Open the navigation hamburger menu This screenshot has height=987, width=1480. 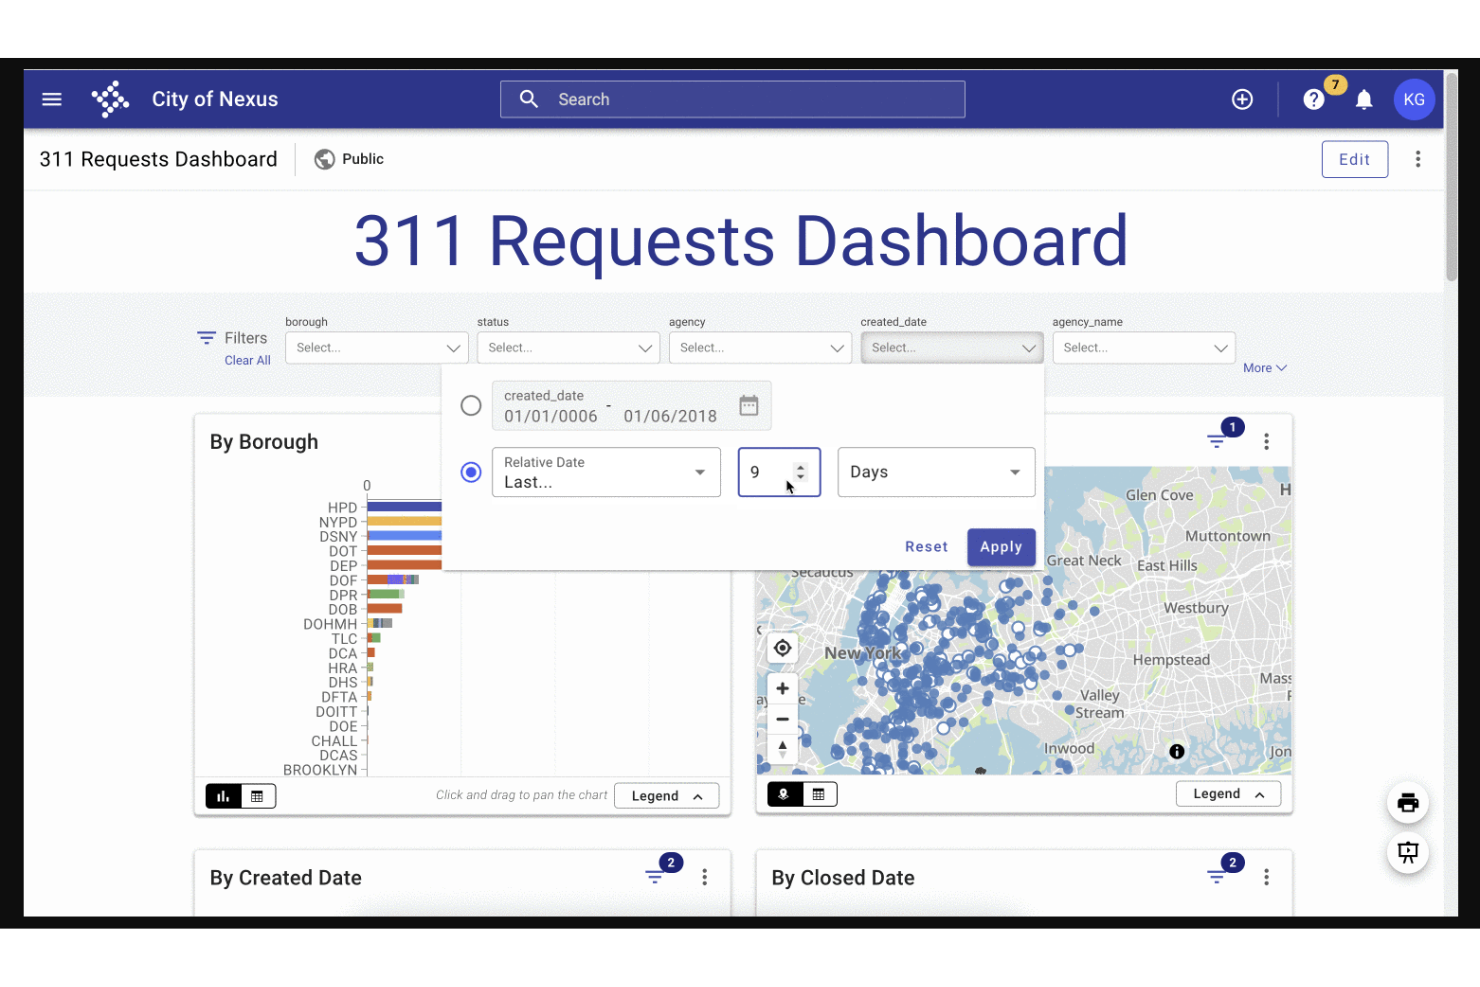(x=51, y=99)
